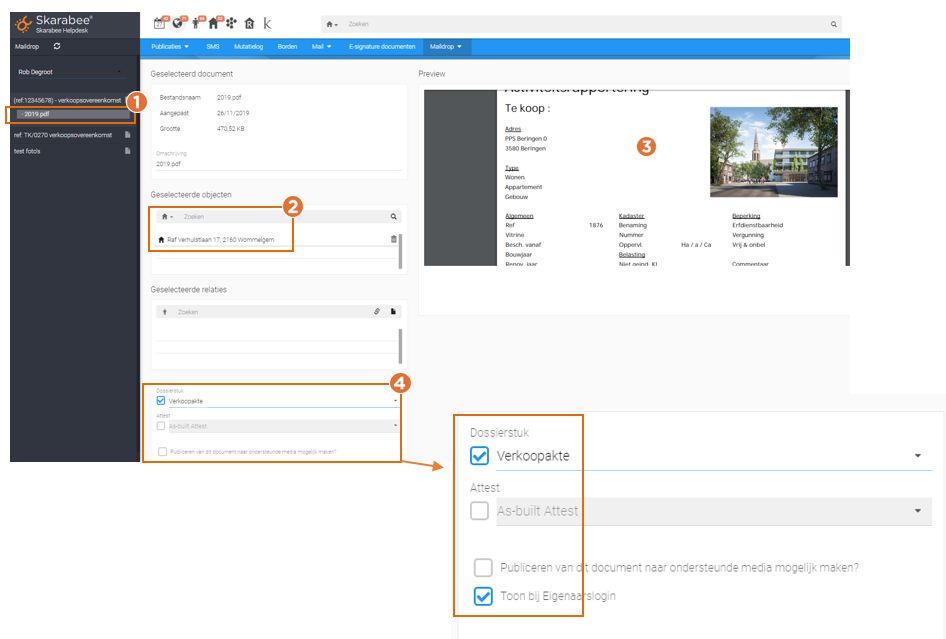The height and width of the screenshot is (639, 946).
Task: Click the document icon in Geselecteerde relaties search
Action: 393,311
